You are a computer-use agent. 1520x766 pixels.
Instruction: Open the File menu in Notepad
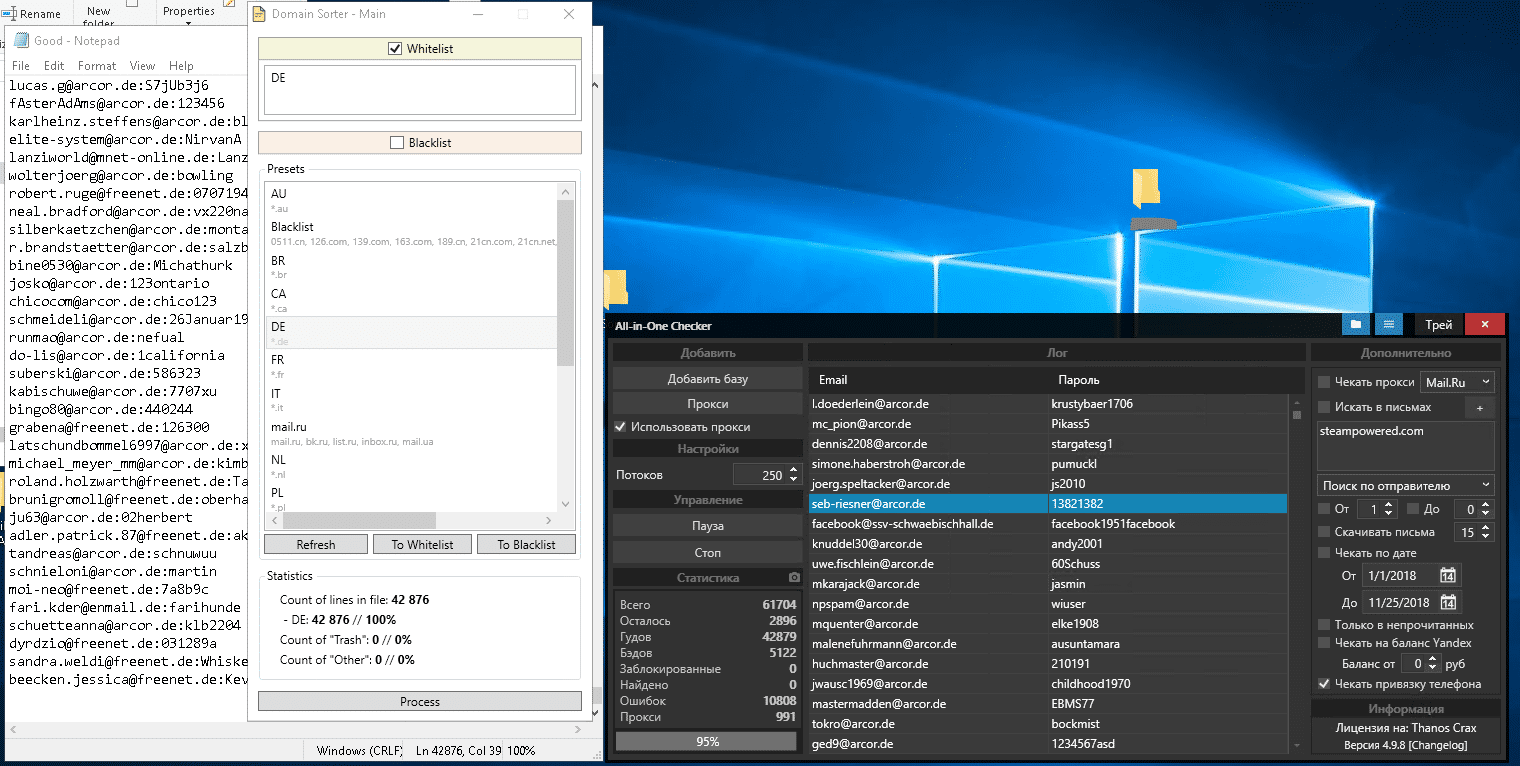(20, 66)
